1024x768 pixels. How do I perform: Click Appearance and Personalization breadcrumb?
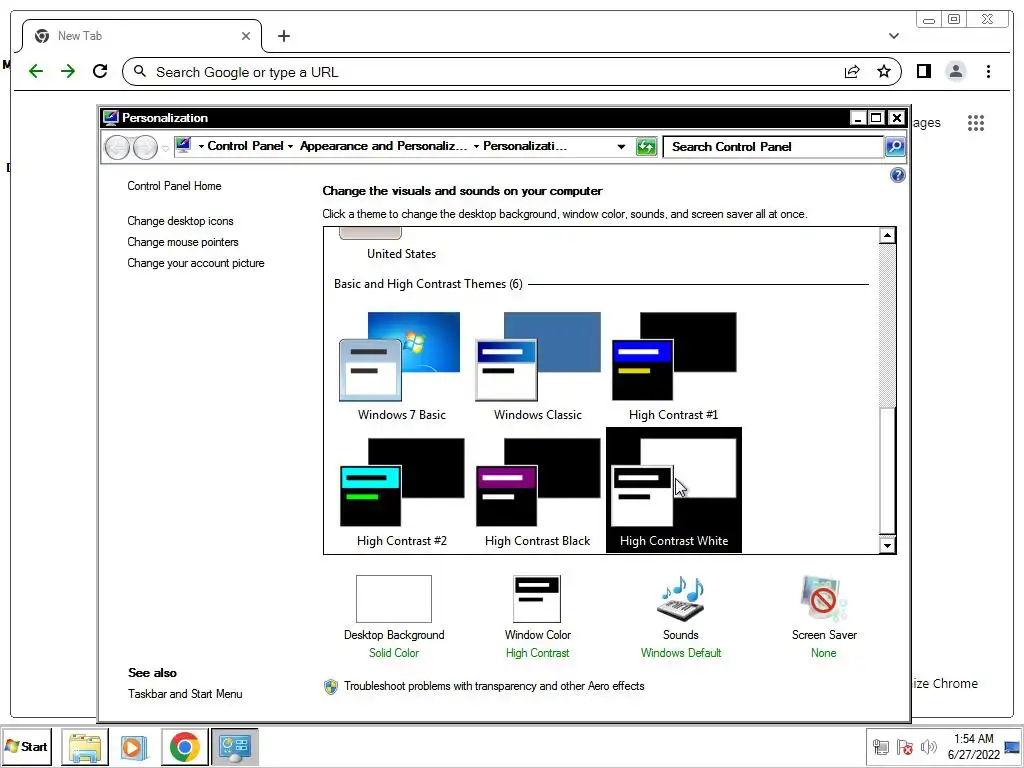(383, 146)
